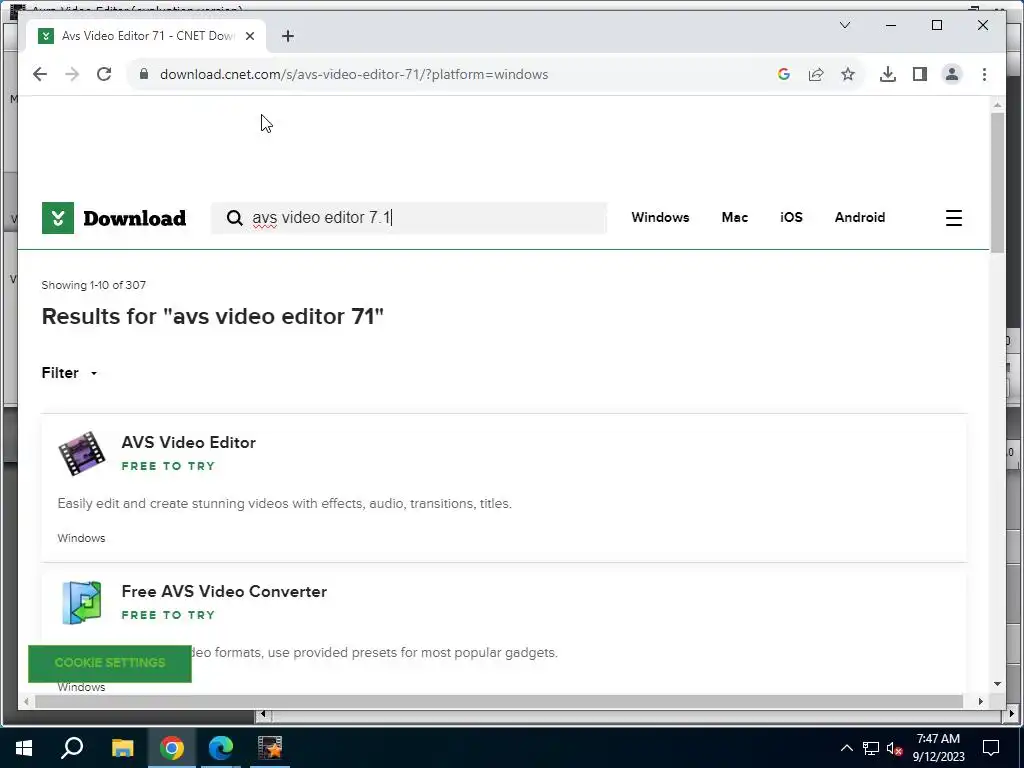Reload the CNET download page
1024x768 pixels.
click(x=104, y=74)
